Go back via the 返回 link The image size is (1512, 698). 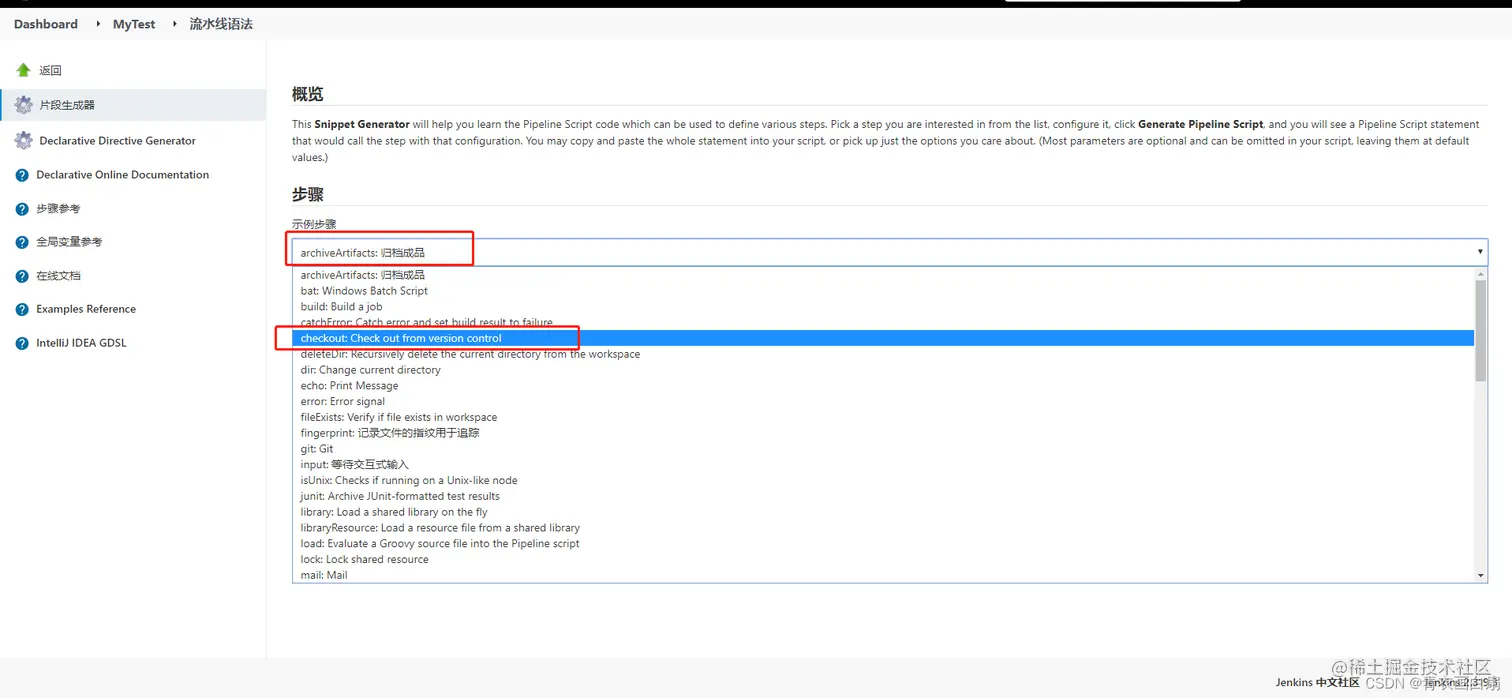tap(50, 70)
